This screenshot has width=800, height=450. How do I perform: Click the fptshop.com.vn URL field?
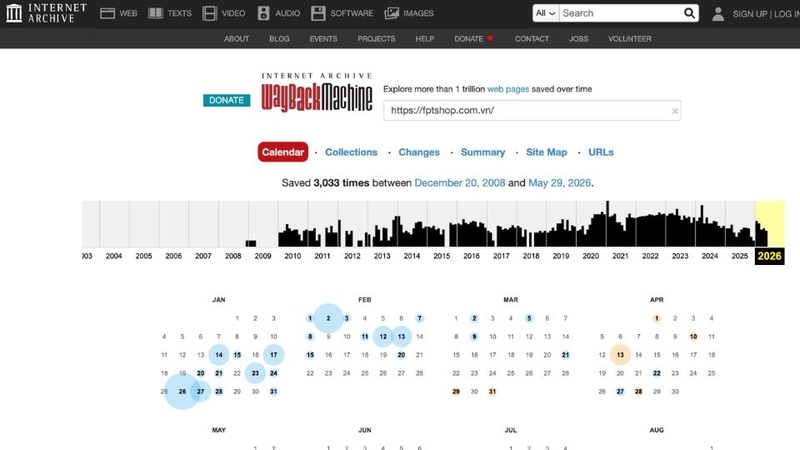click(x=532, y=111)
